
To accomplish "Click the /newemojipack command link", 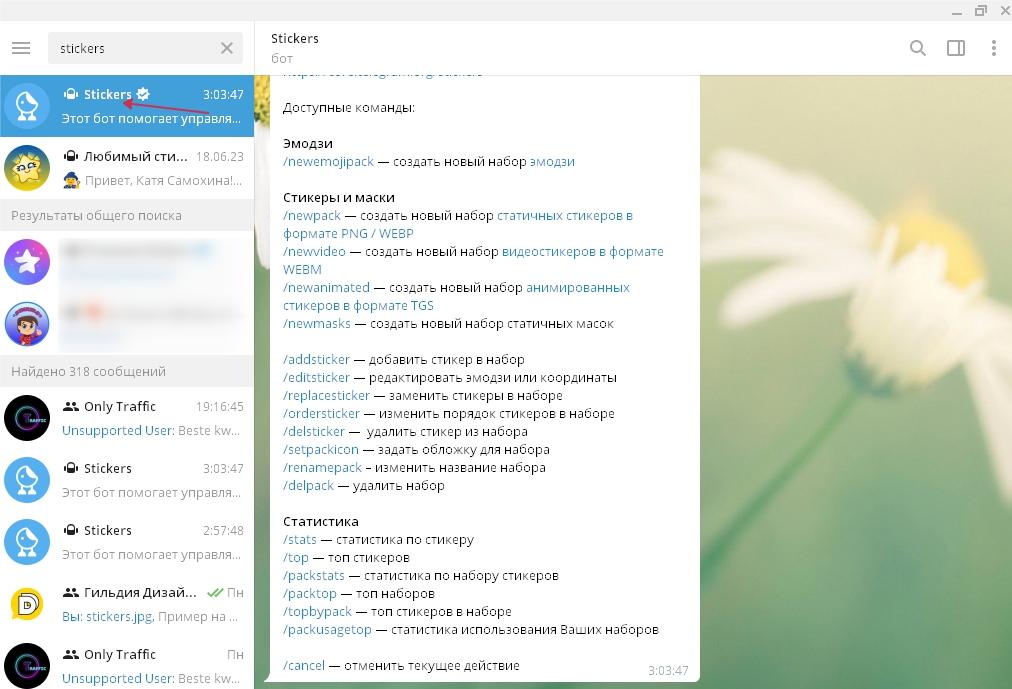I will point(328,161).
